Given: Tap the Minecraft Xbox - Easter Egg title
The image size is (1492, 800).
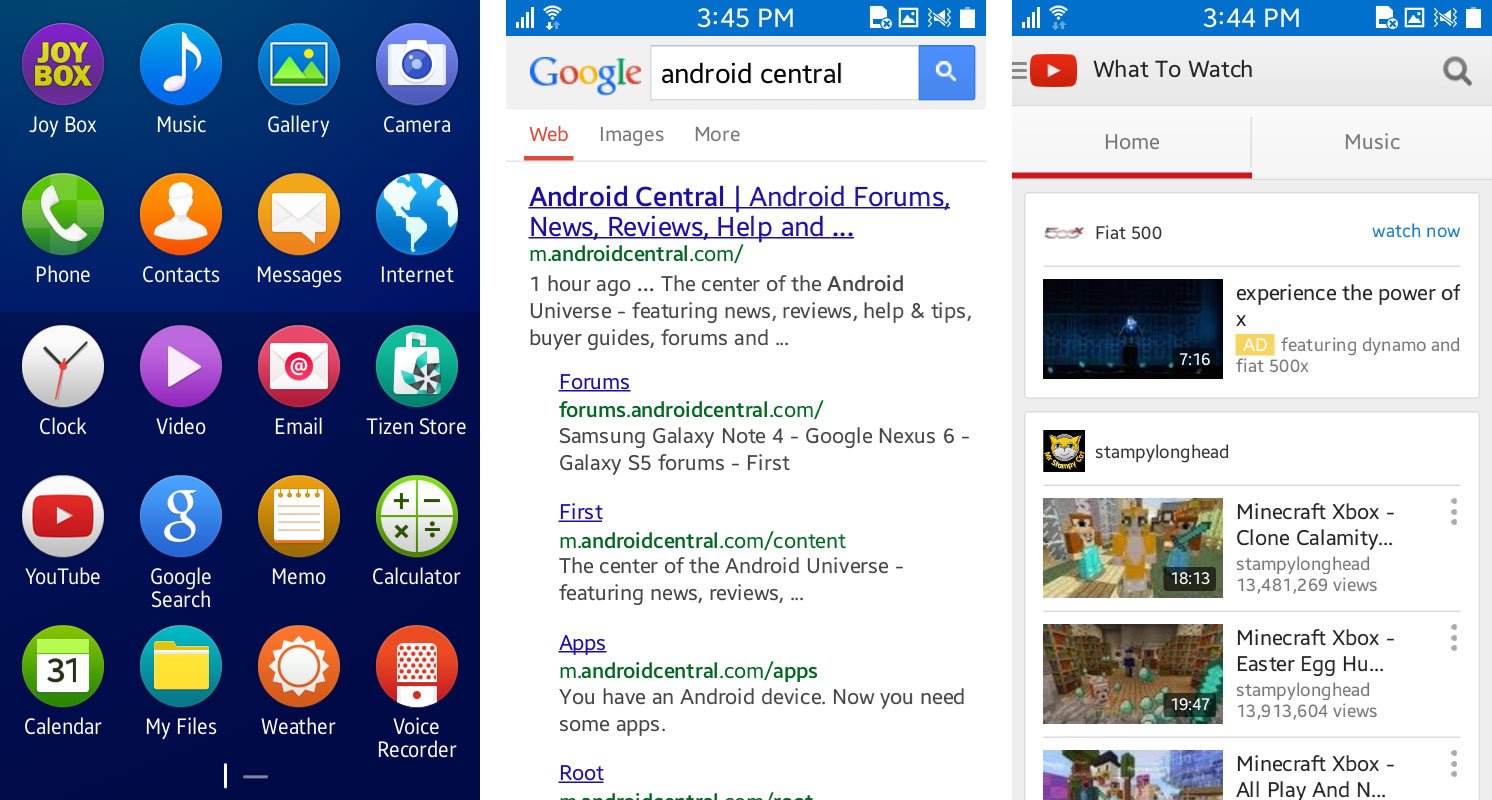Looking at the screenshot, I should point(1315,651).
